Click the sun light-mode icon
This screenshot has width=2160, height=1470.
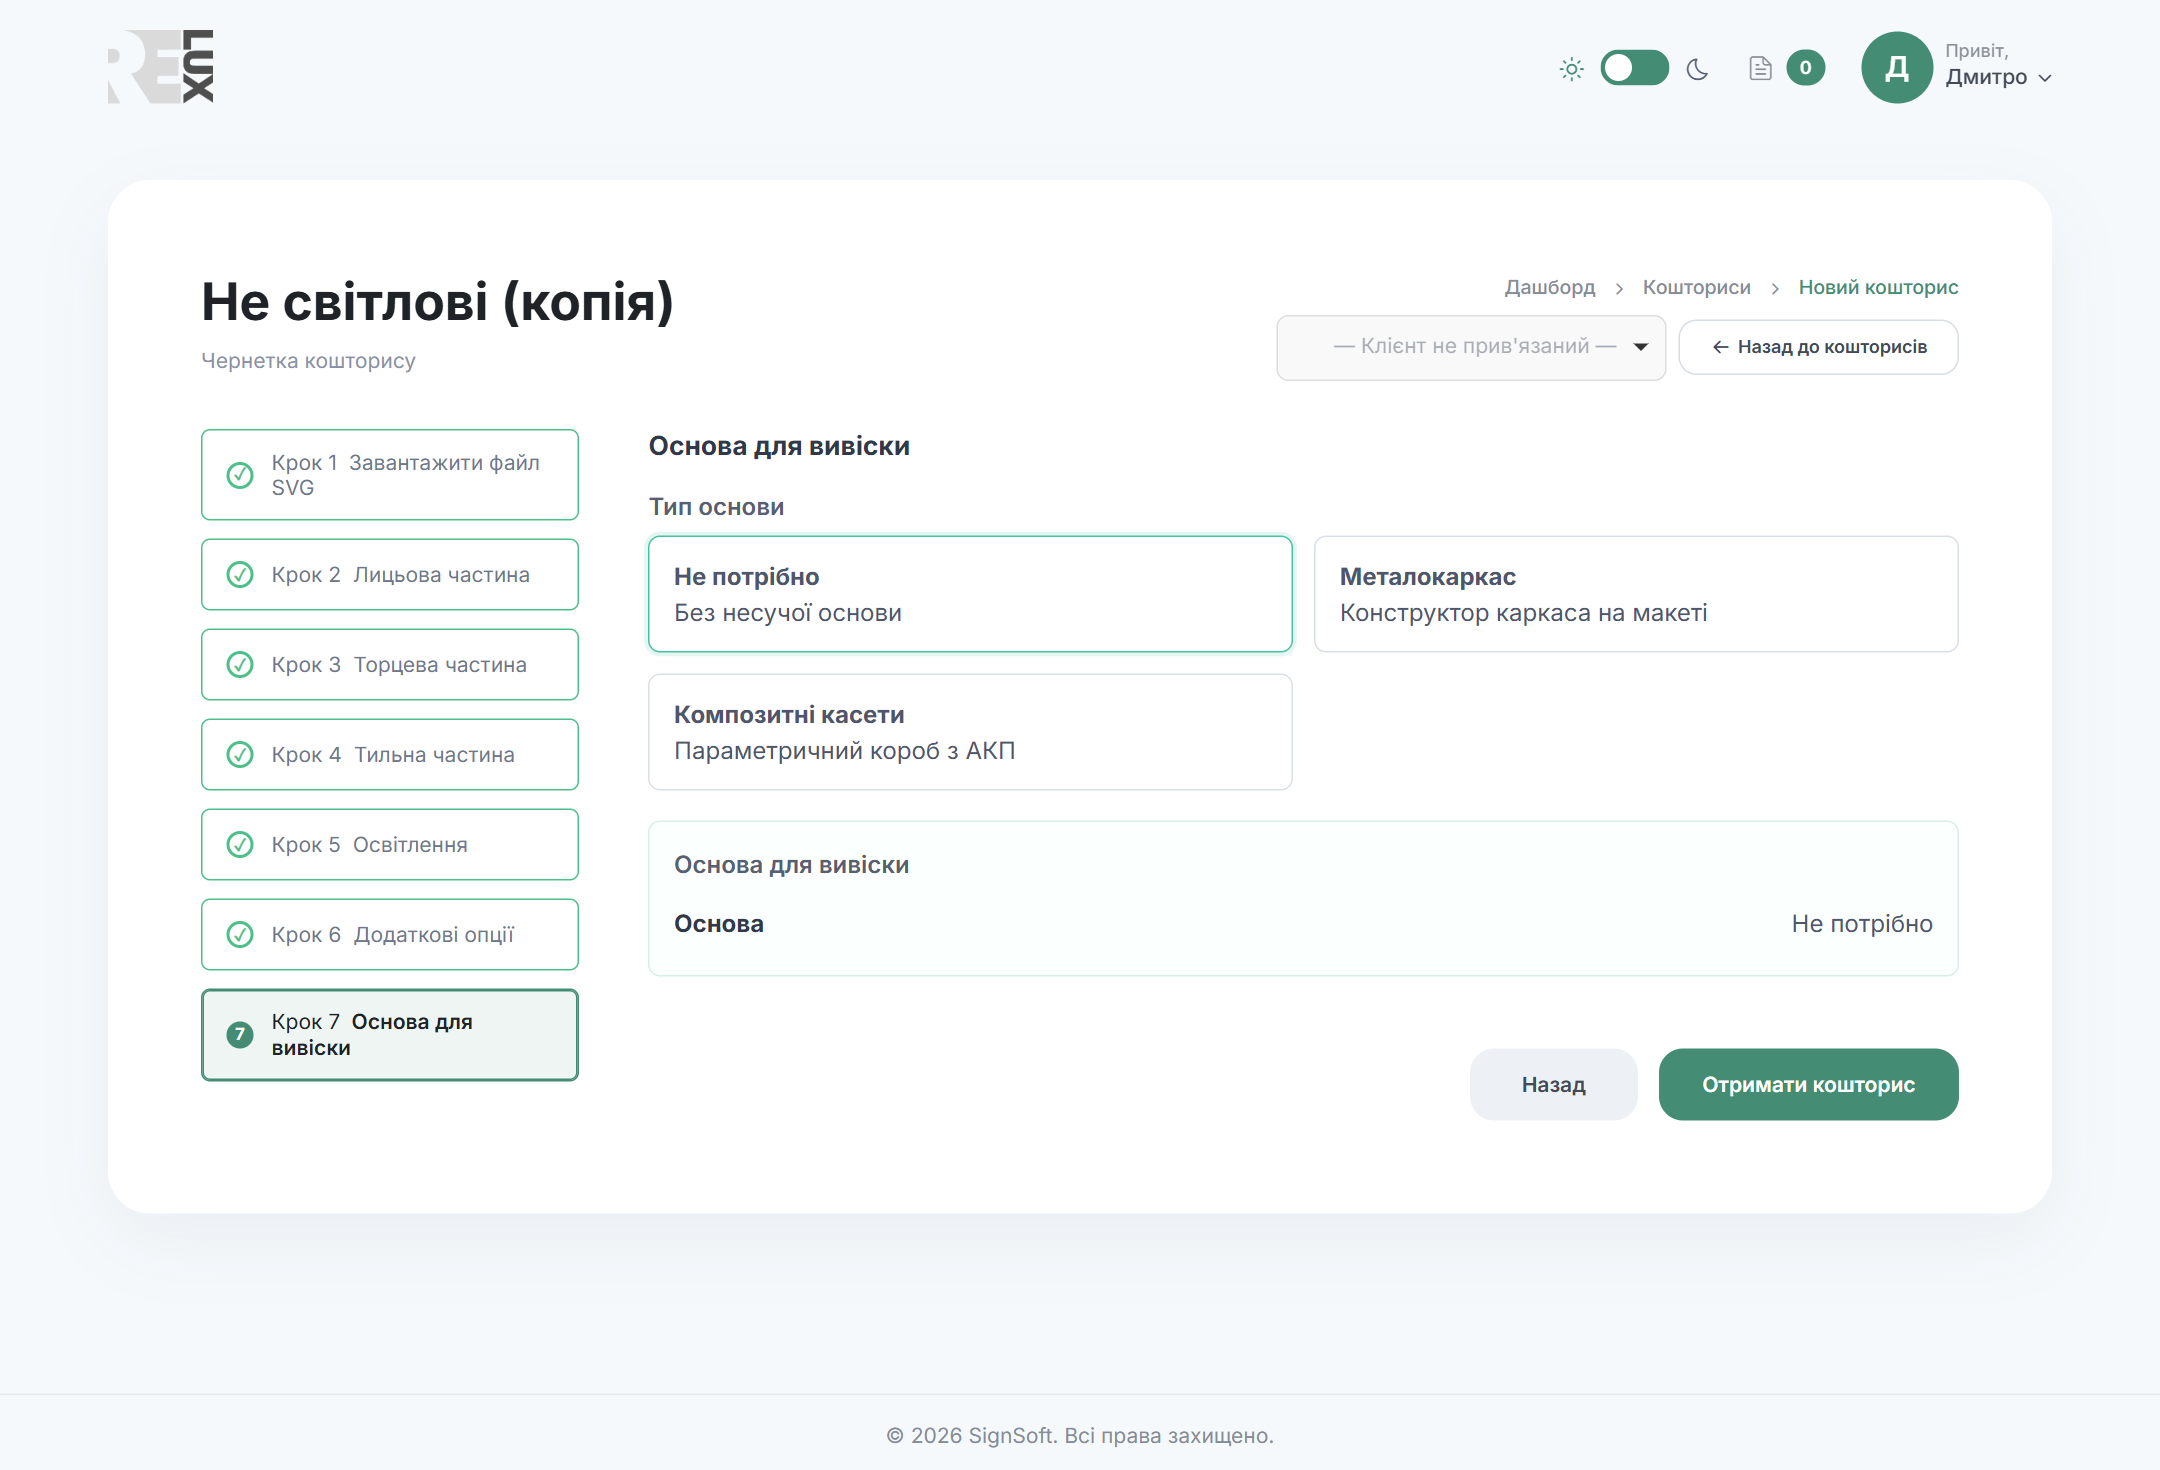(1571, 69)
